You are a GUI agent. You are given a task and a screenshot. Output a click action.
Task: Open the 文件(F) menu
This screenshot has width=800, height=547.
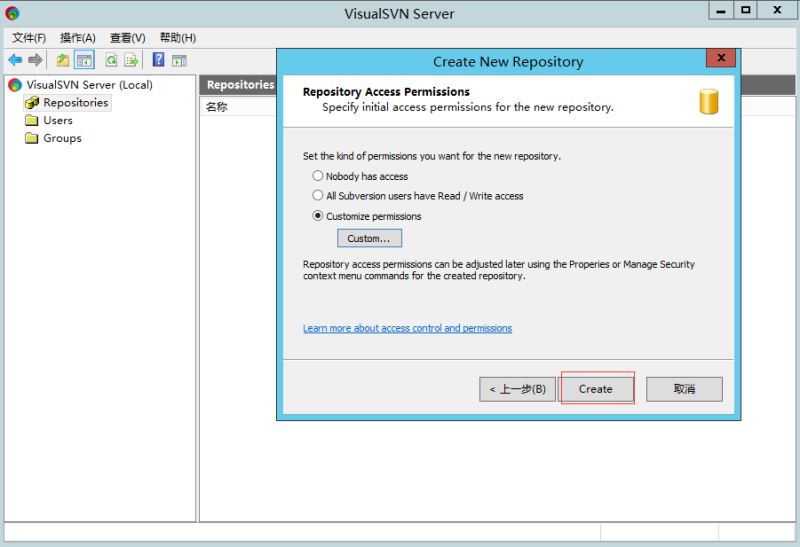(x=29, y=38)
